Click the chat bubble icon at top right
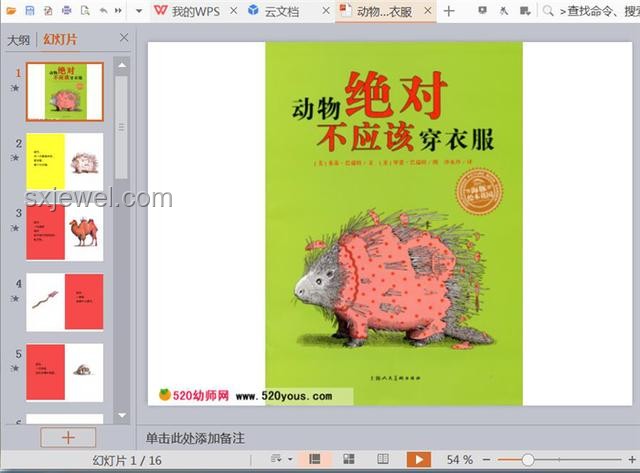This screenshot has height=473, width=640. (482, 11)
